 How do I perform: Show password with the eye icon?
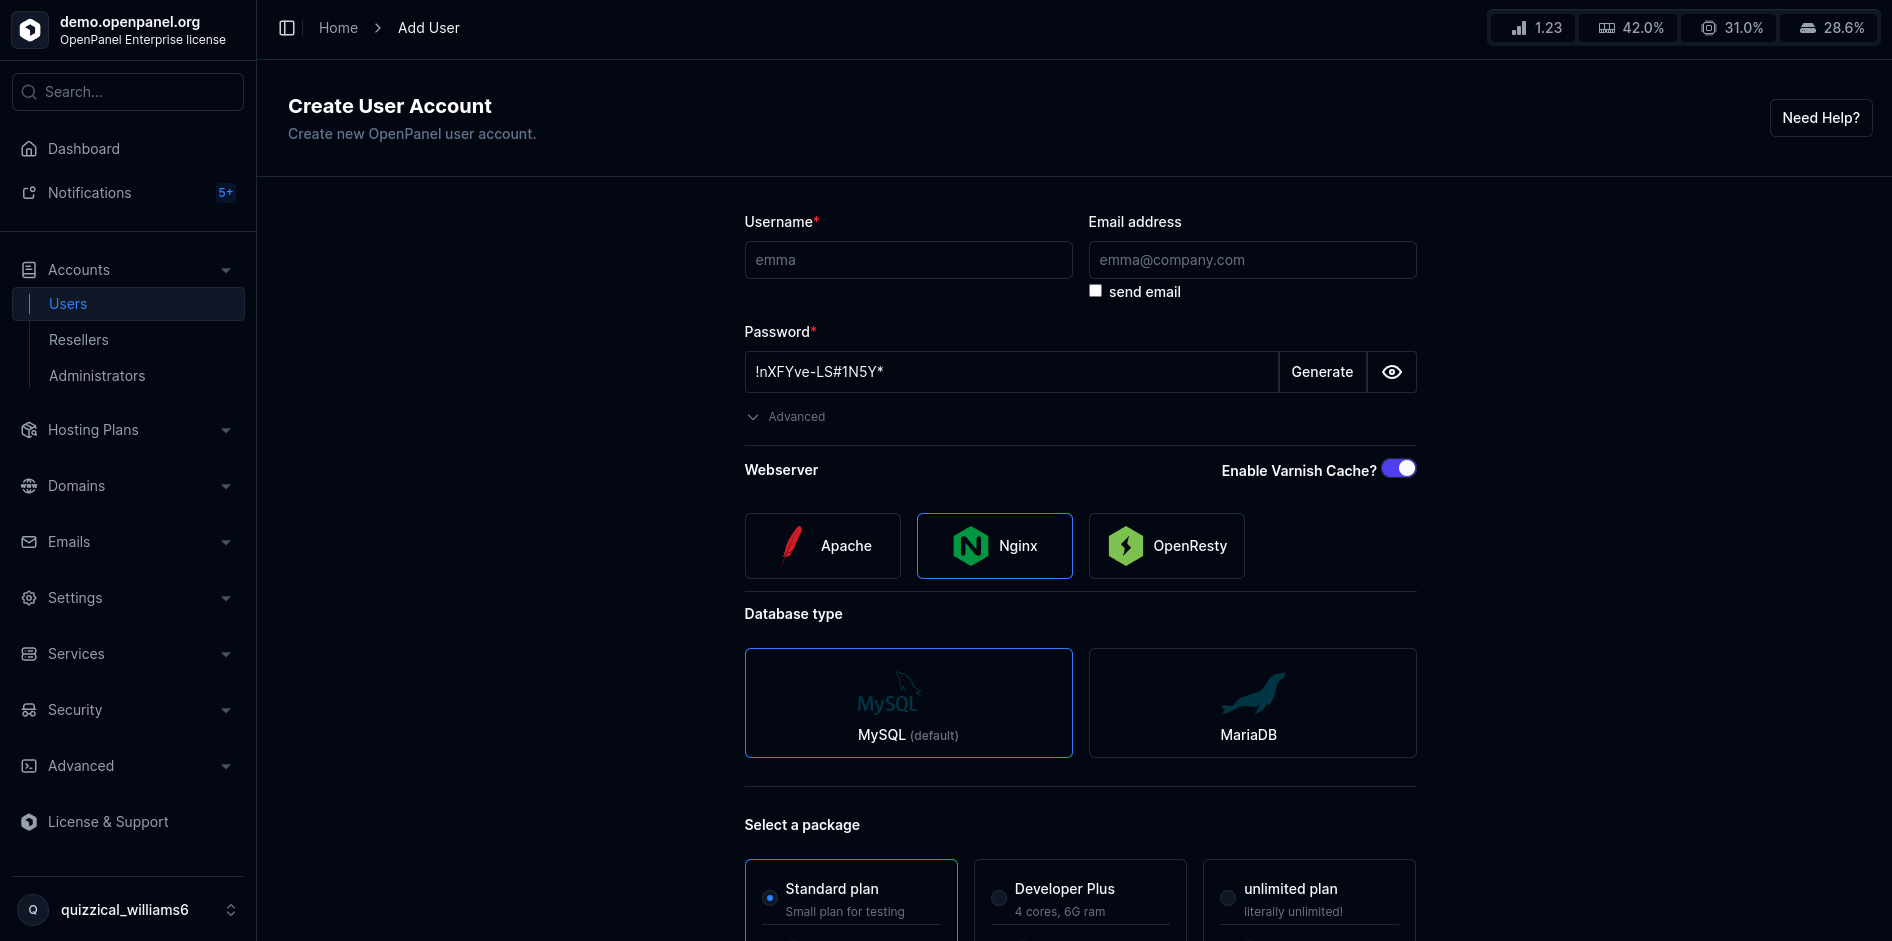tap(1391, 372)
